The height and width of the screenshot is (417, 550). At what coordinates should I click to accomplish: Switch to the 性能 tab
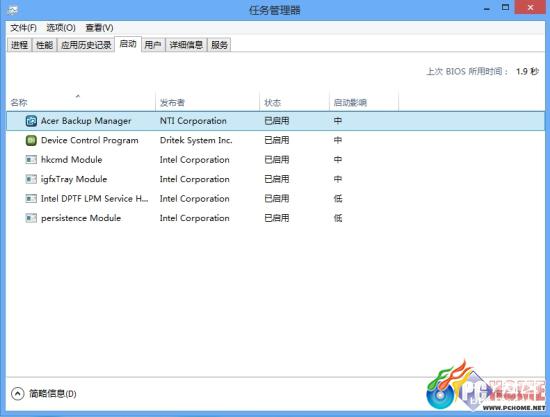coord(45,45)
